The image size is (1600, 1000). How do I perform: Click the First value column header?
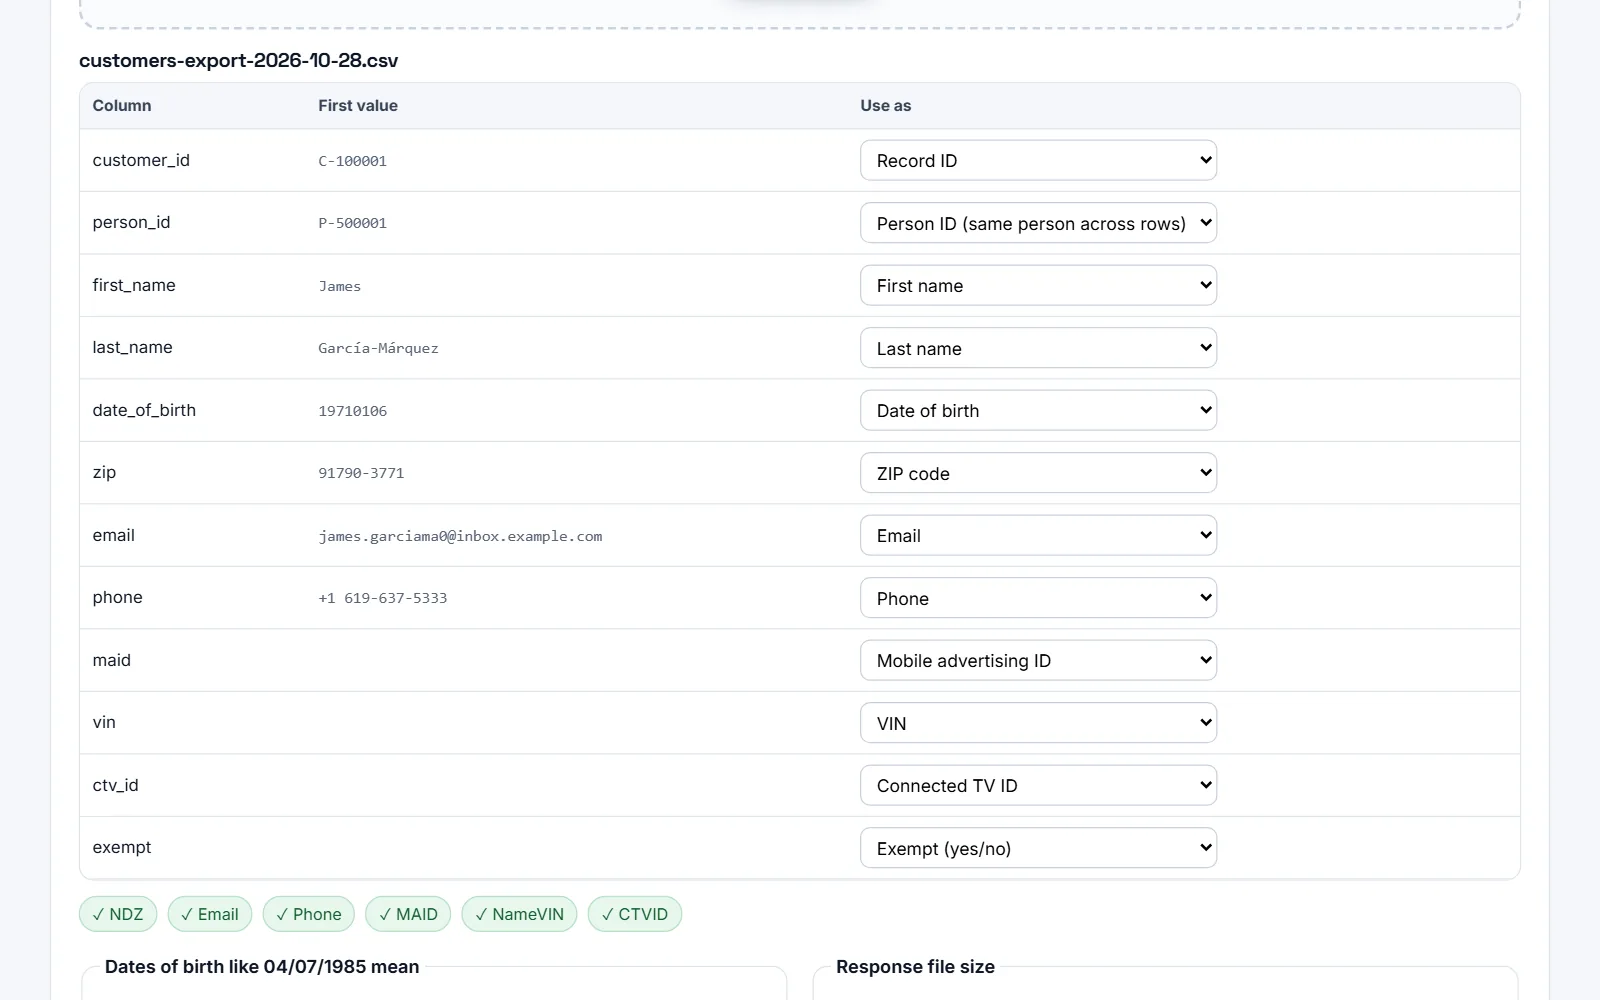click(358, 105)
